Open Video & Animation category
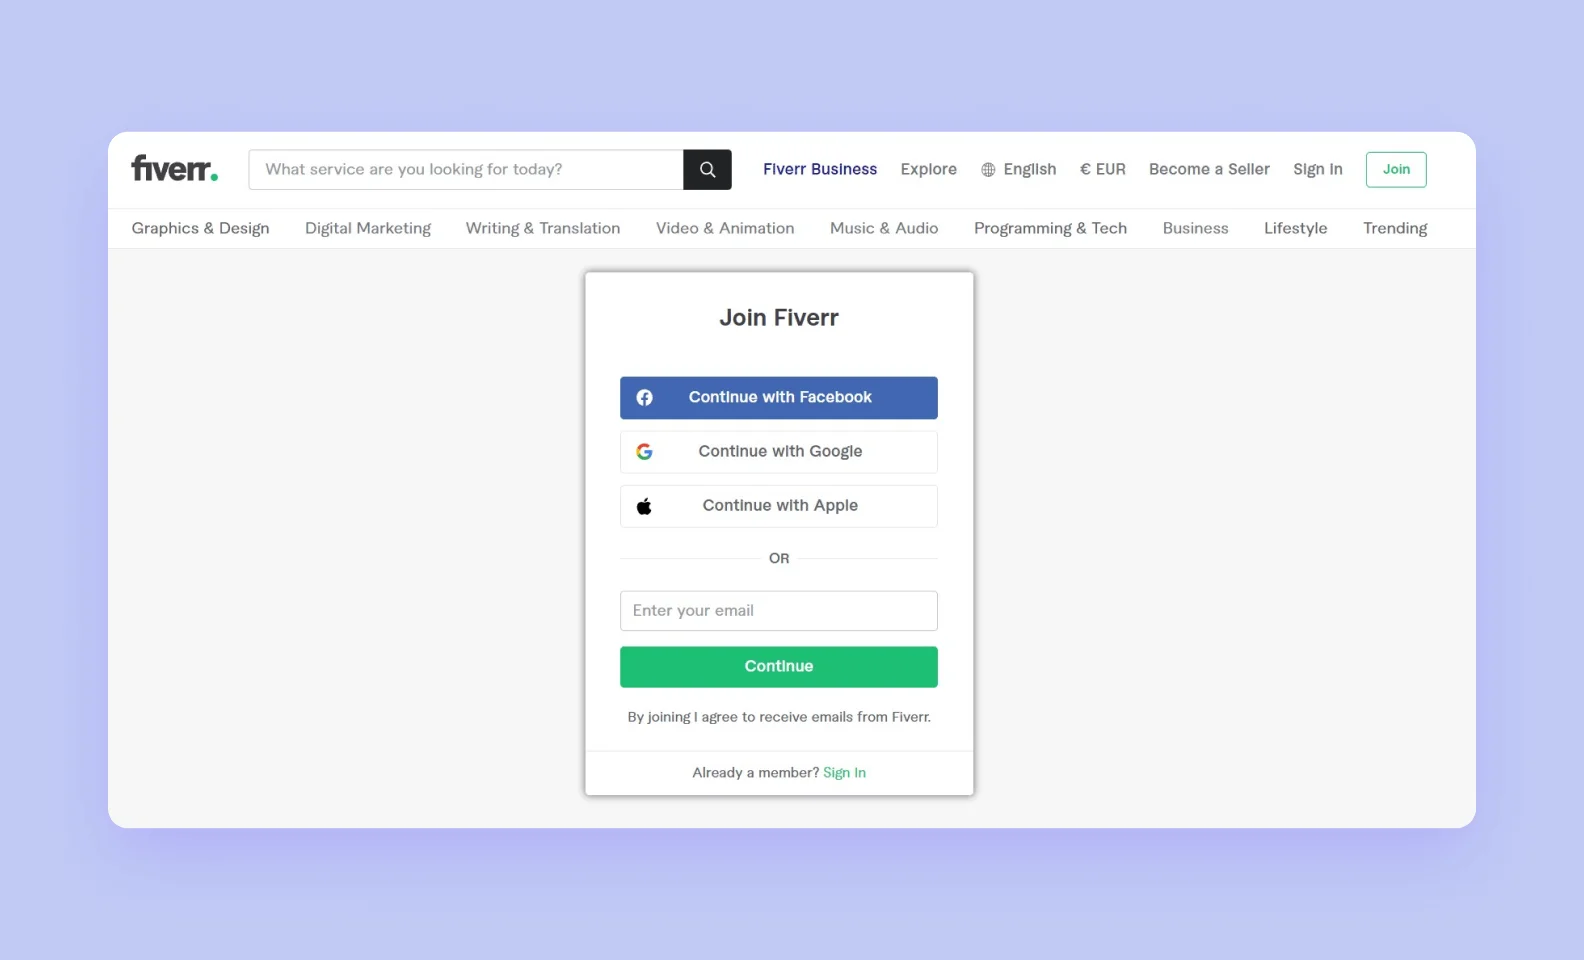Screen dimensions: 1584x960 coord(725,228)
